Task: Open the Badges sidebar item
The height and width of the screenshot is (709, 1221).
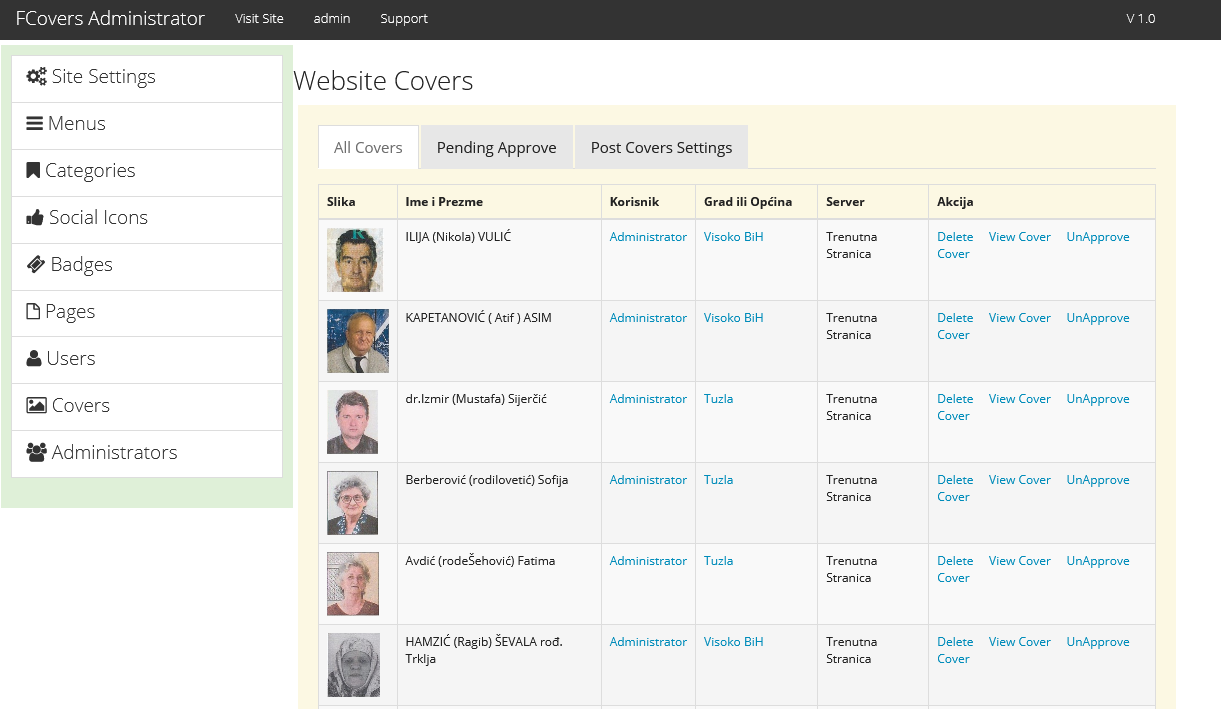Action: point(147,266)
